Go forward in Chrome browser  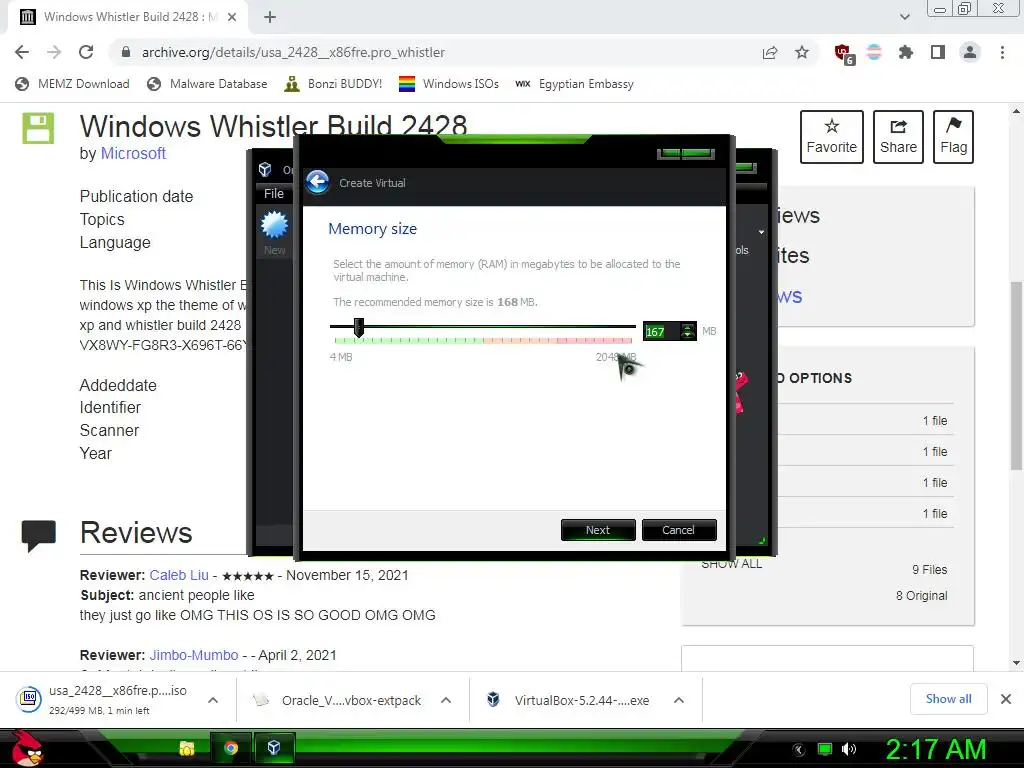coord(54,52)
